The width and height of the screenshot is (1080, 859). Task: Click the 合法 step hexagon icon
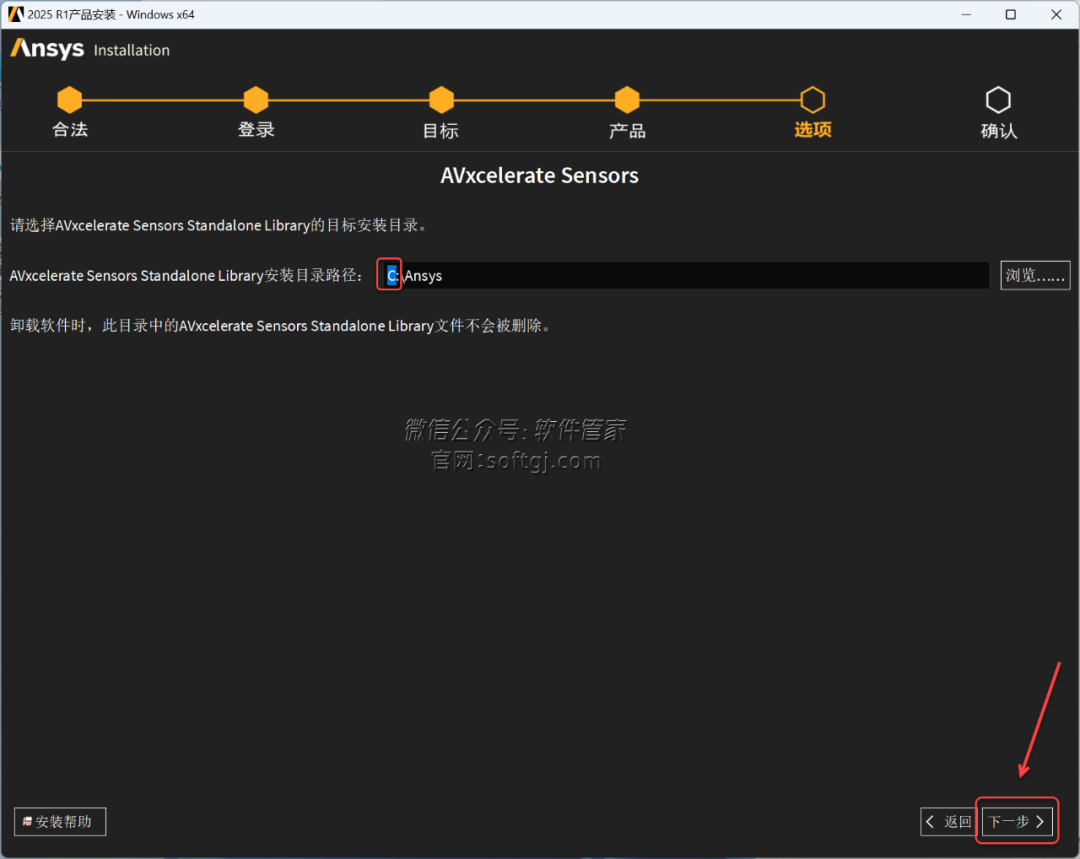(70, 100)
